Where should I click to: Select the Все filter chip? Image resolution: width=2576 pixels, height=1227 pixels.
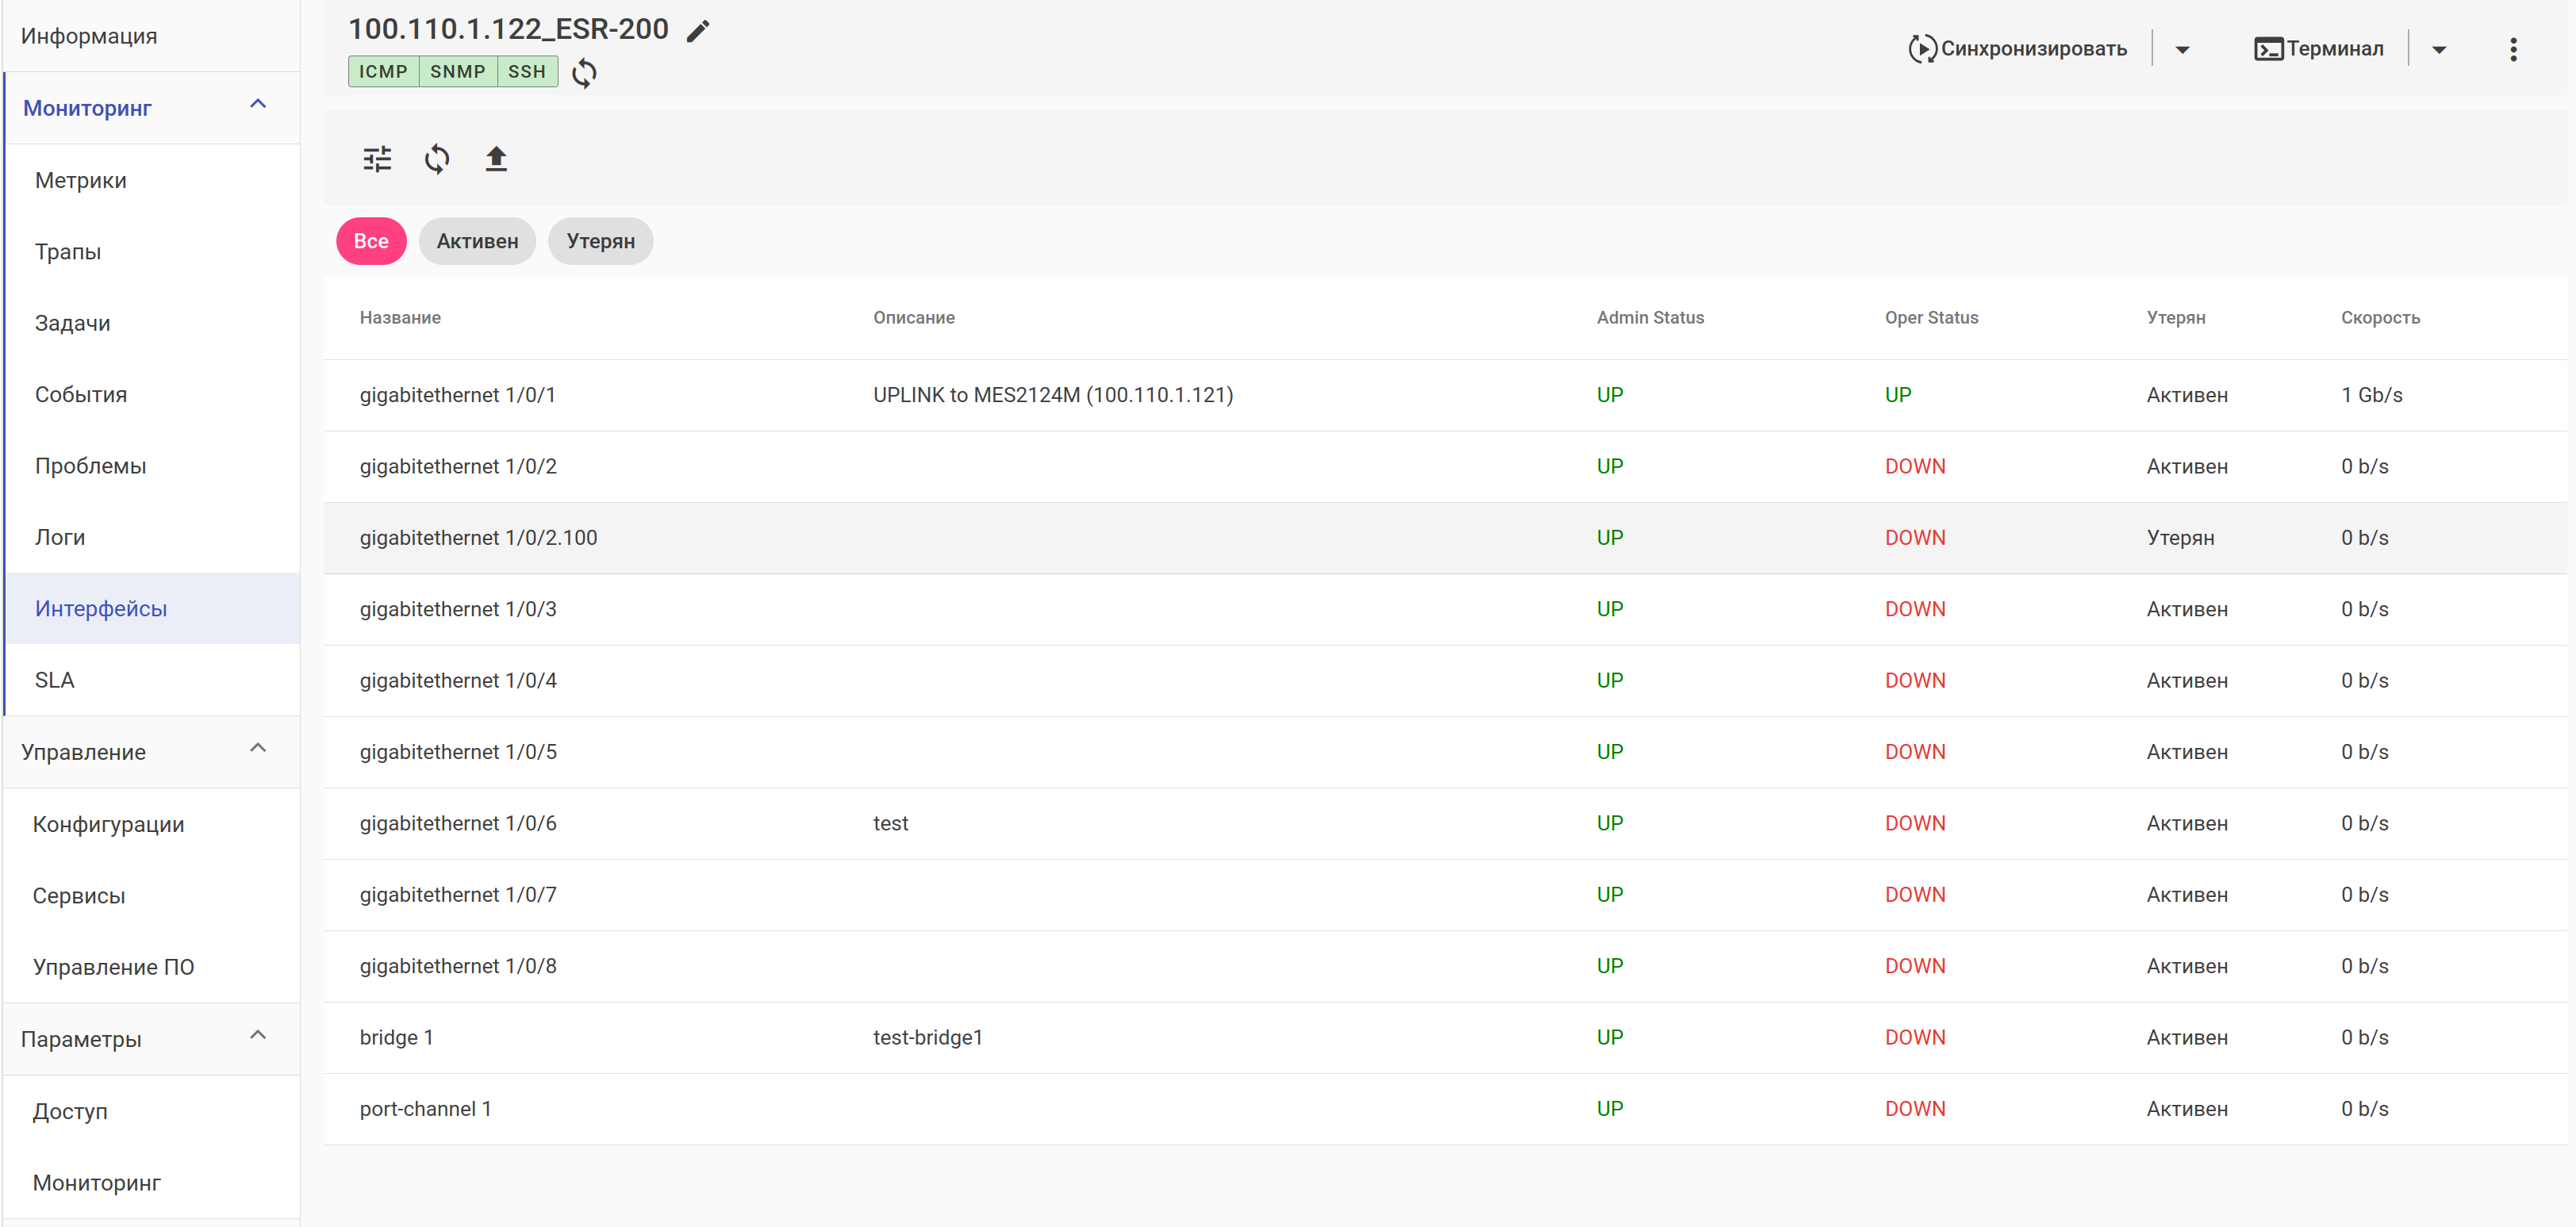click(x=371, y=241)
